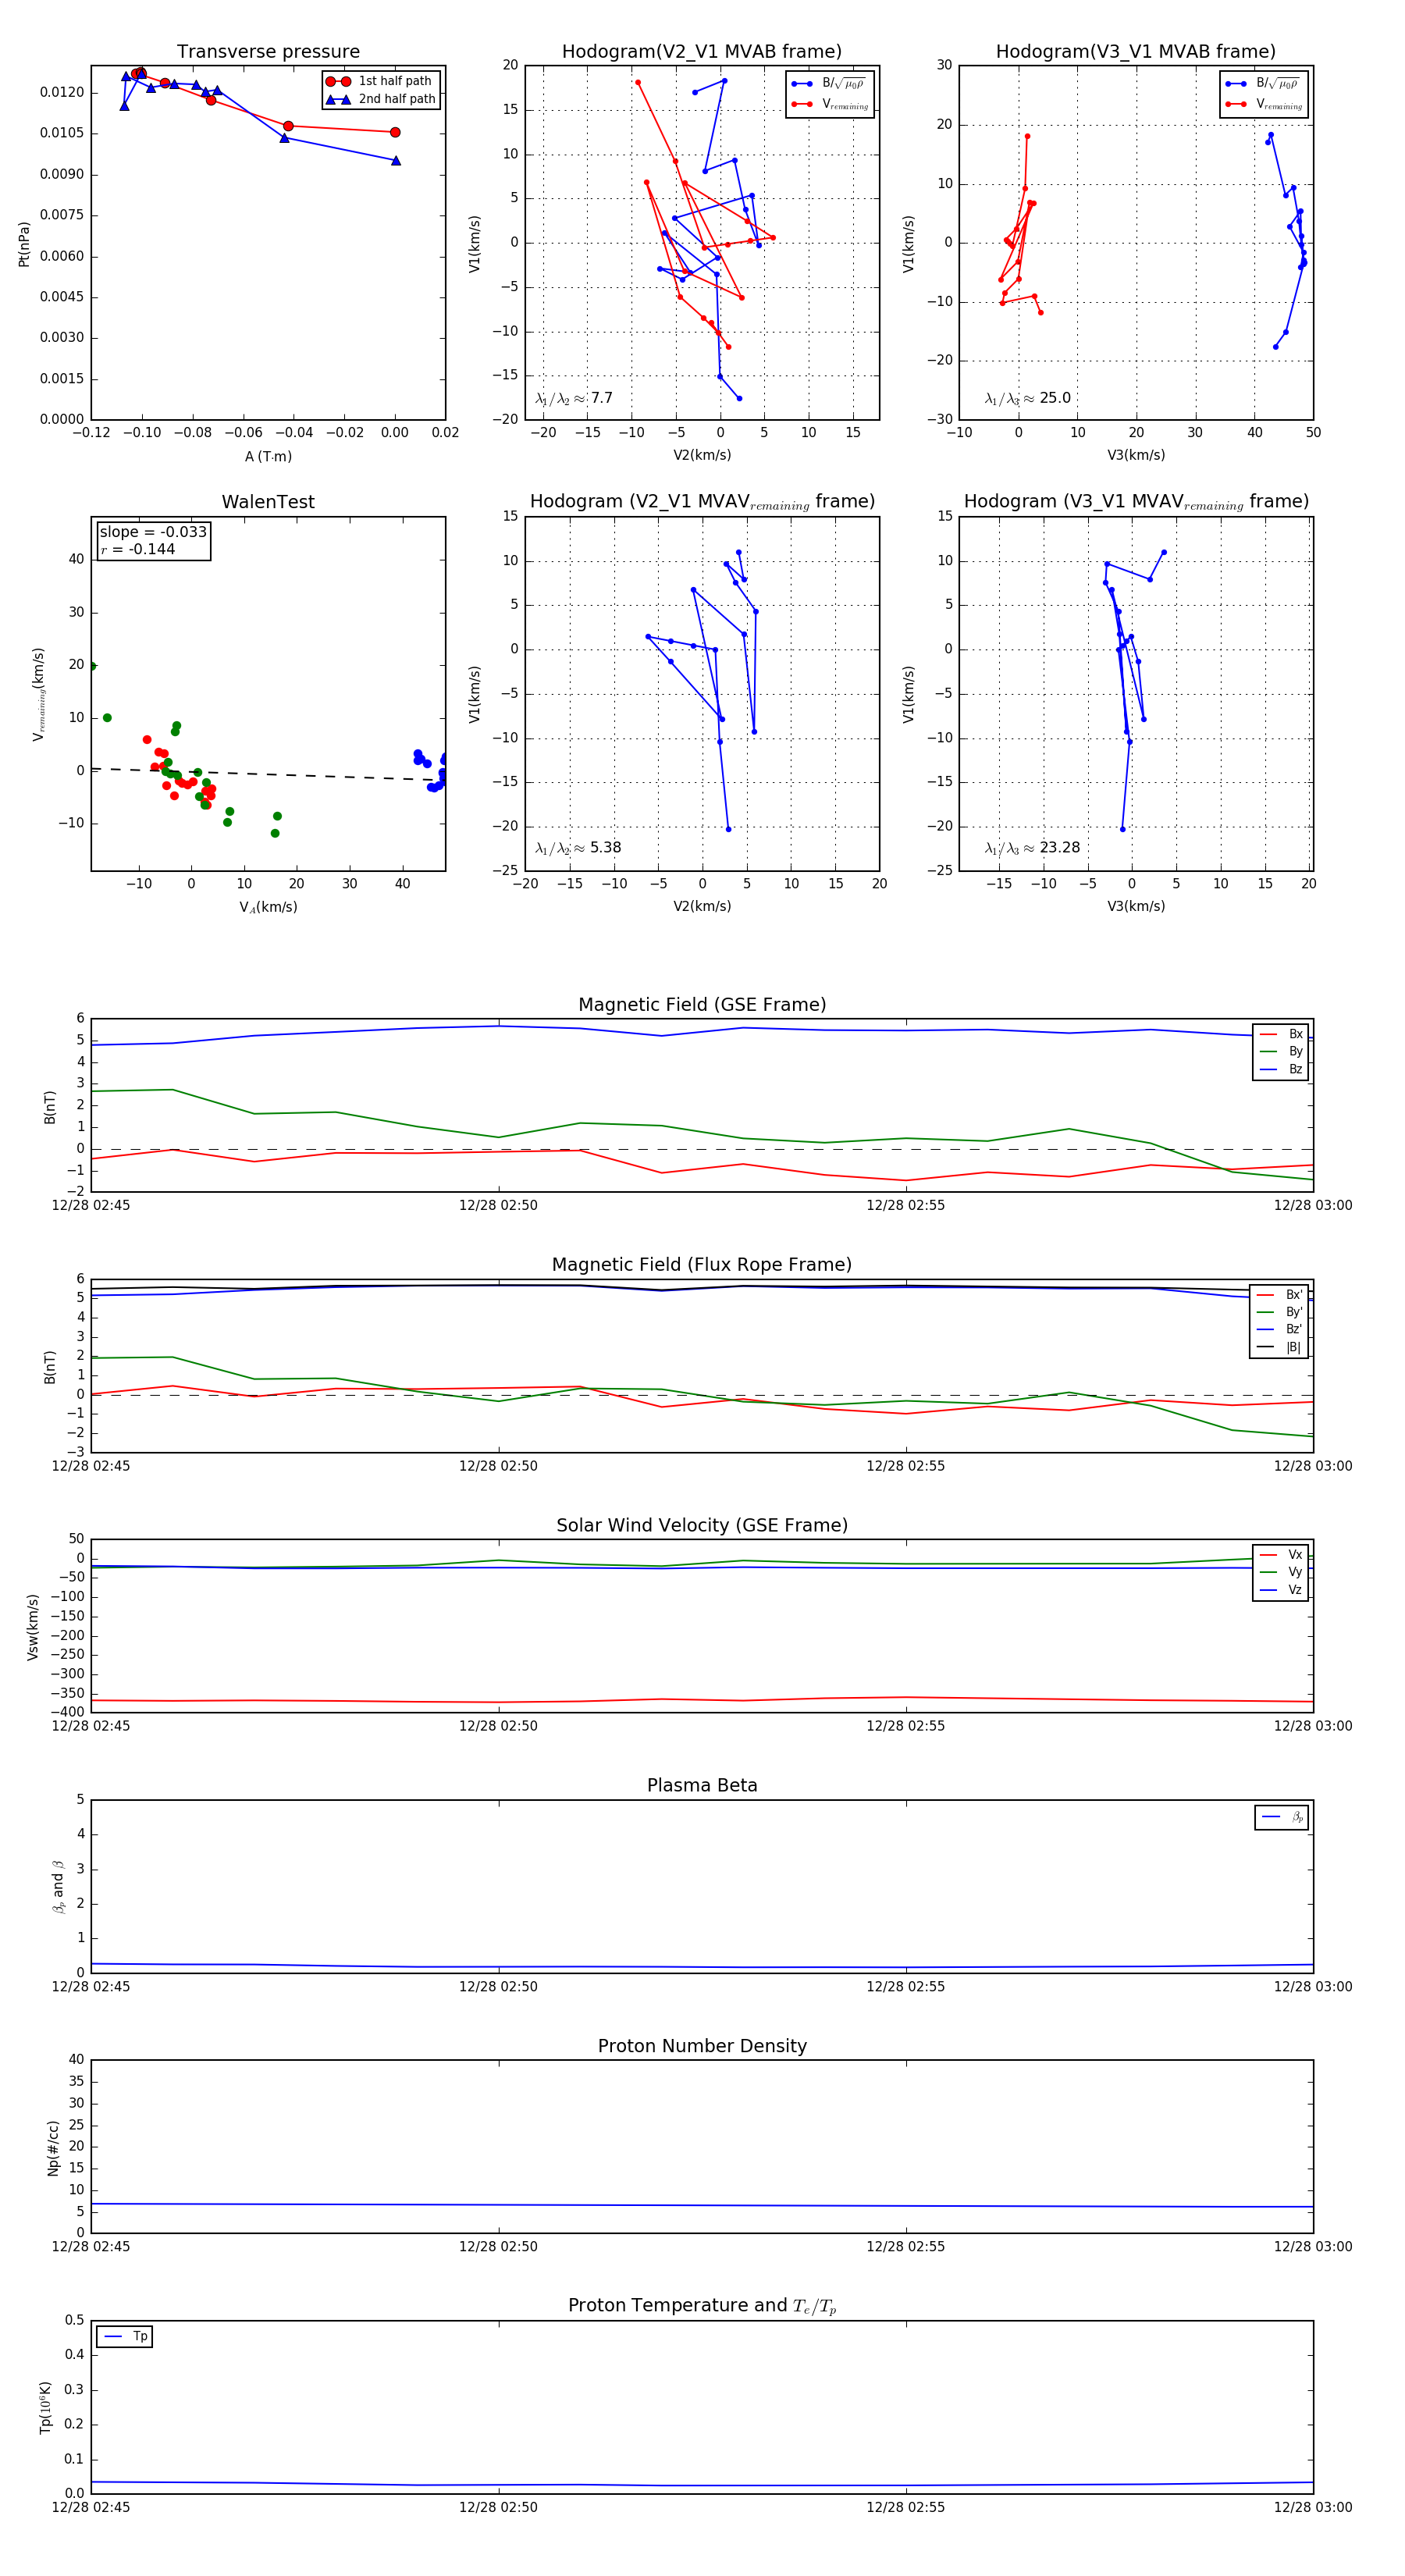This screenshot has width=1405, height=2576.
Task: Click the λ1/λ3 ≈ 25.0 annotation
Action: [1028, 398]
